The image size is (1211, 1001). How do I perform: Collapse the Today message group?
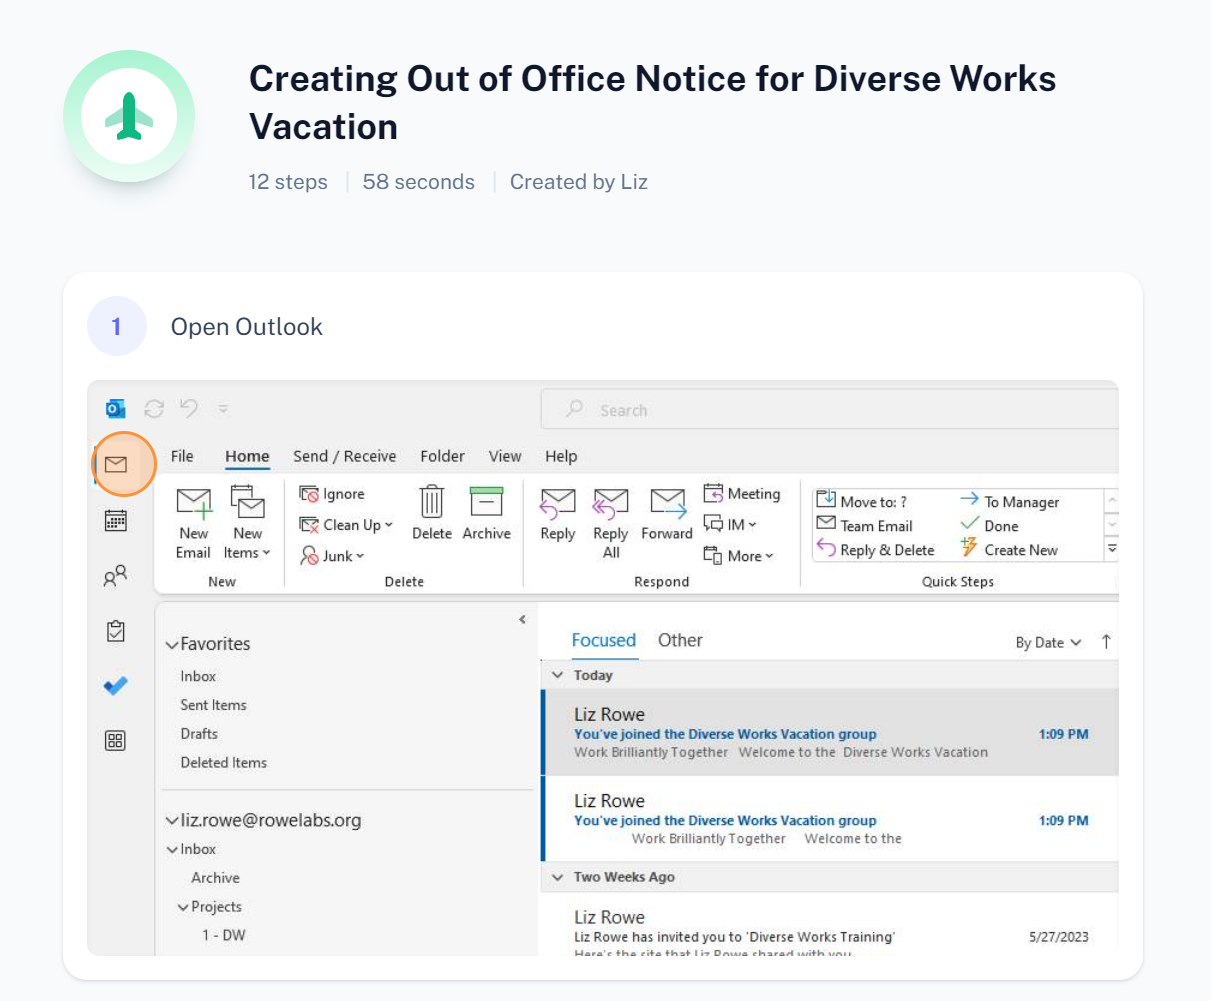point(558,675)
